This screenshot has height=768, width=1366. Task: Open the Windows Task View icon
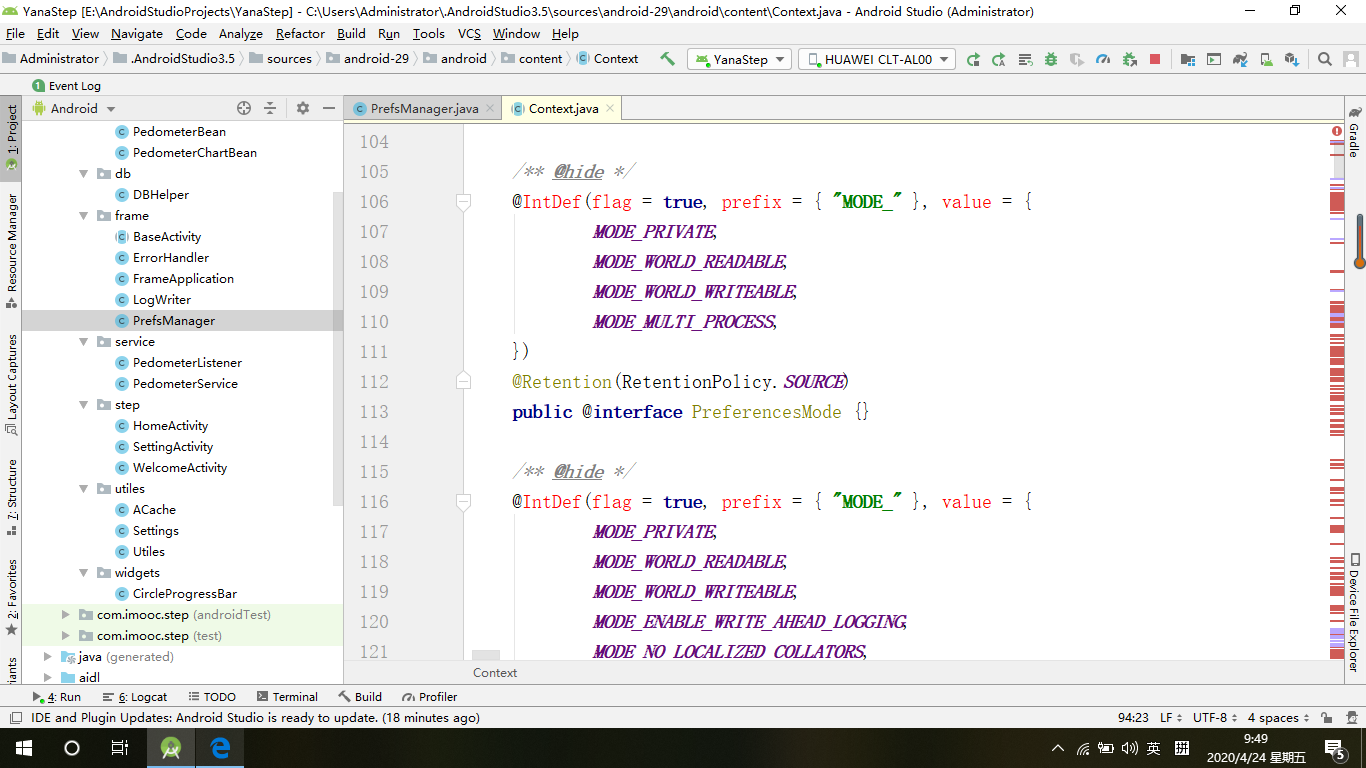(x=119, y=748)
